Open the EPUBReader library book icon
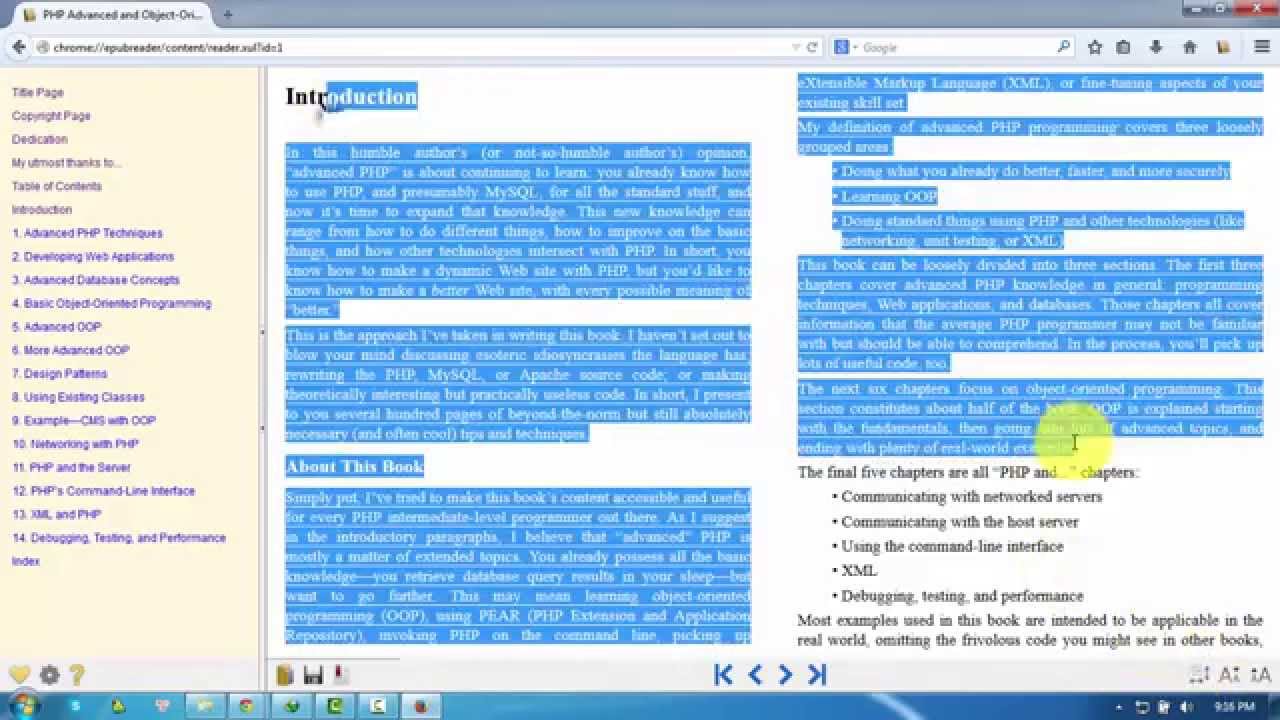 pos(285,675)
